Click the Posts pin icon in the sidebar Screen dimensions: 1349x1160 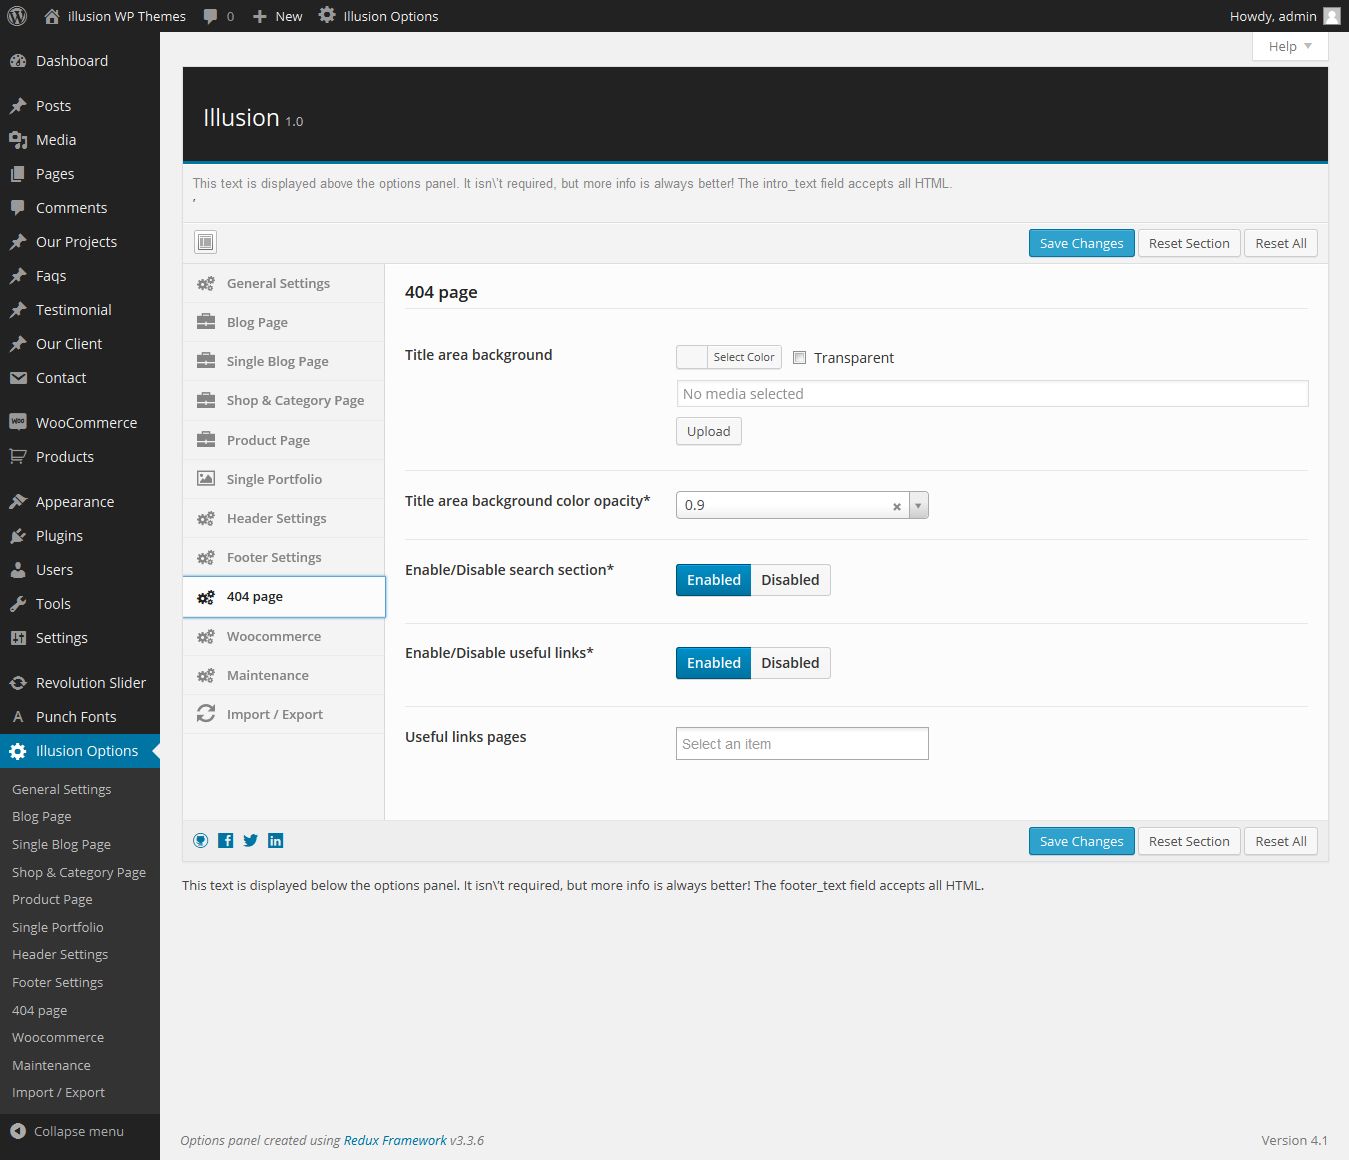(x=18, y=106)
